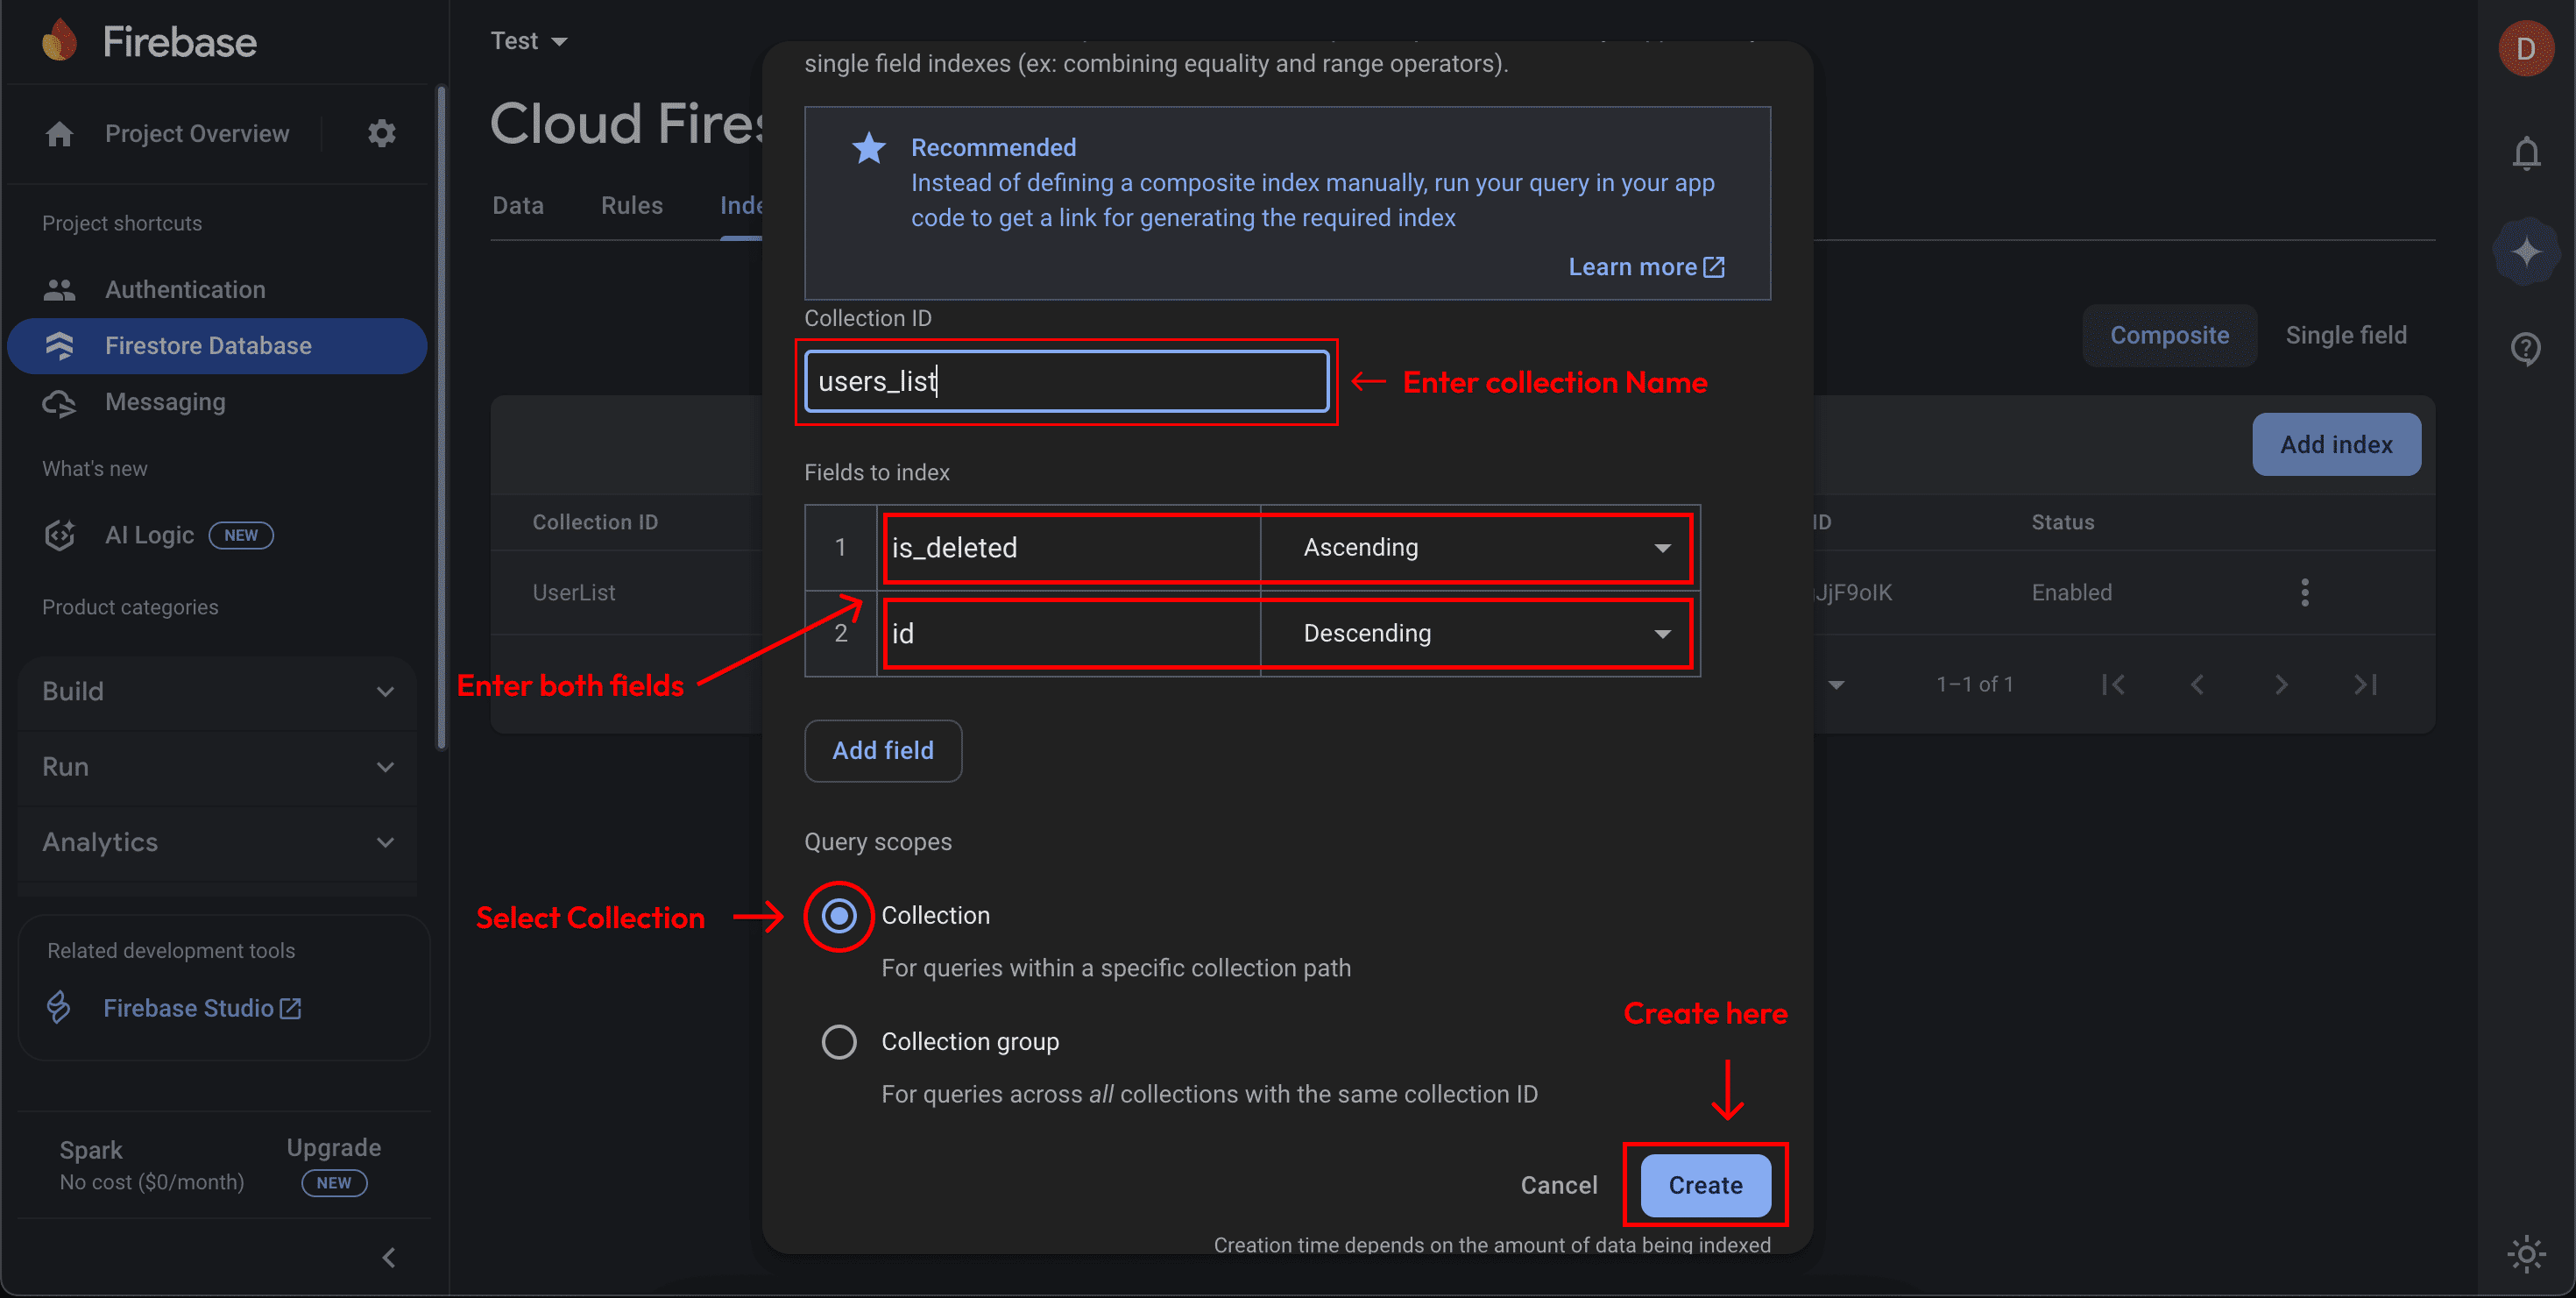2576x1298 pixels.
Task: Click the Create button
Action: (x=1704, y=1185)
